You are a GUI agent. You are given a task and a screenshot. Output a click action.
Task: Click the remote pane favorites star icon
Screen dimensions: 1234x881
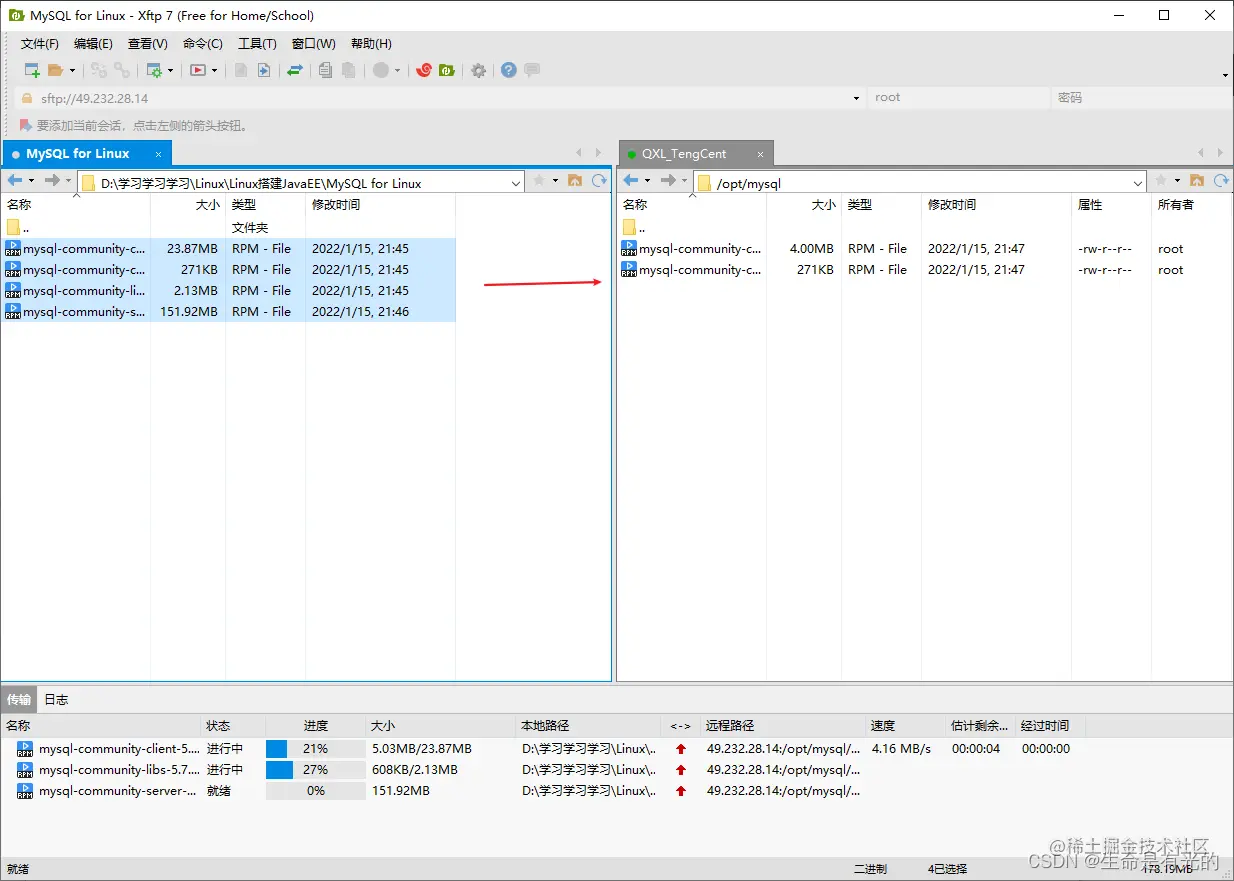click(1161, 180)
